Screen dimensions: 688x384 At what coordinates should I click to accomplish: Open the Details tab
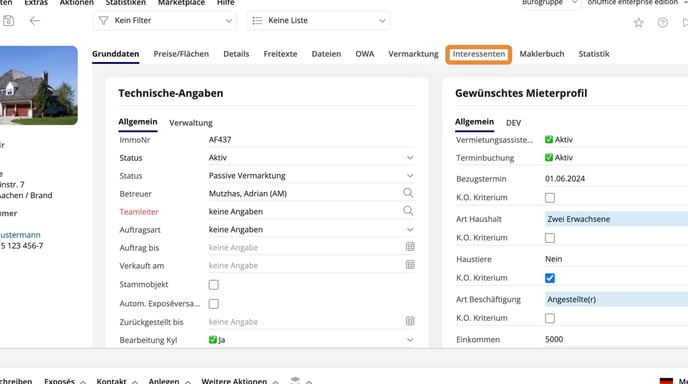(236, 54)
